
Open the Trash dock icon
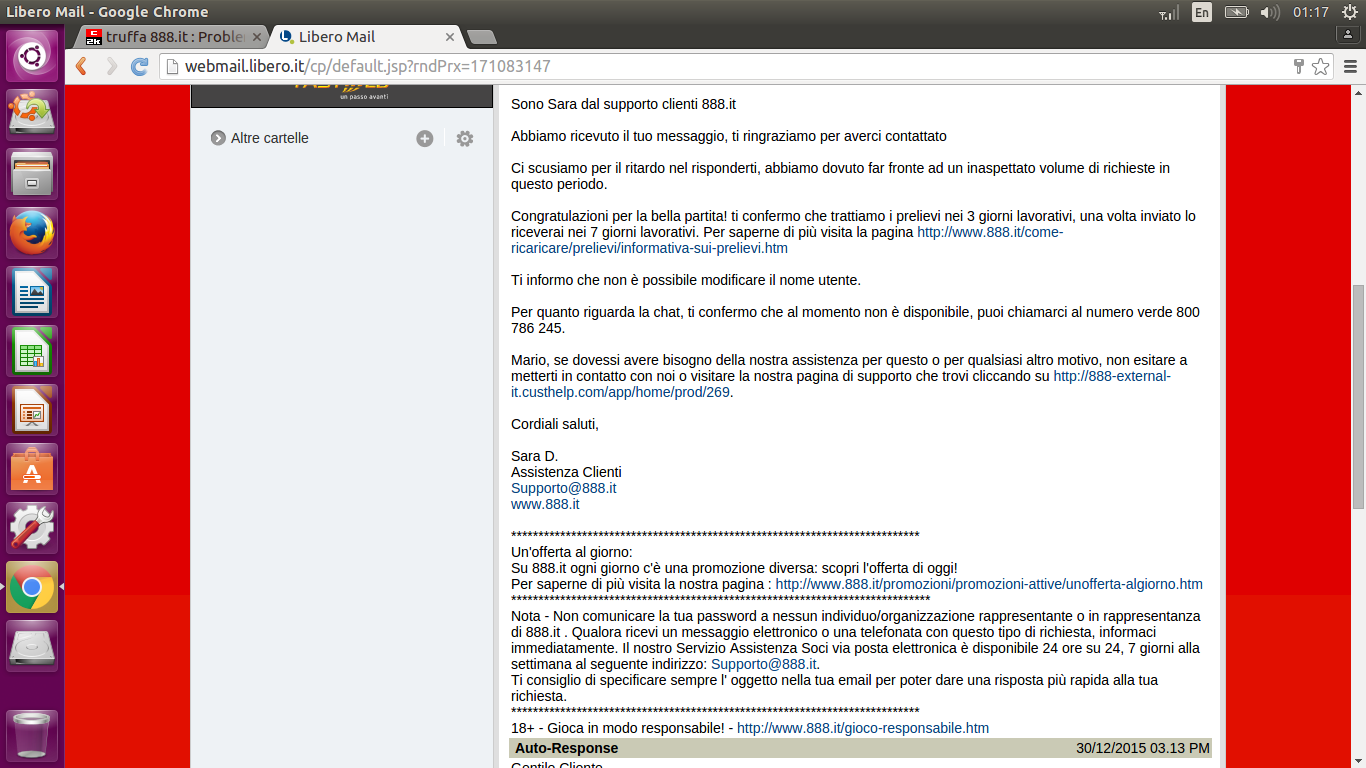[x=33, y=734]
